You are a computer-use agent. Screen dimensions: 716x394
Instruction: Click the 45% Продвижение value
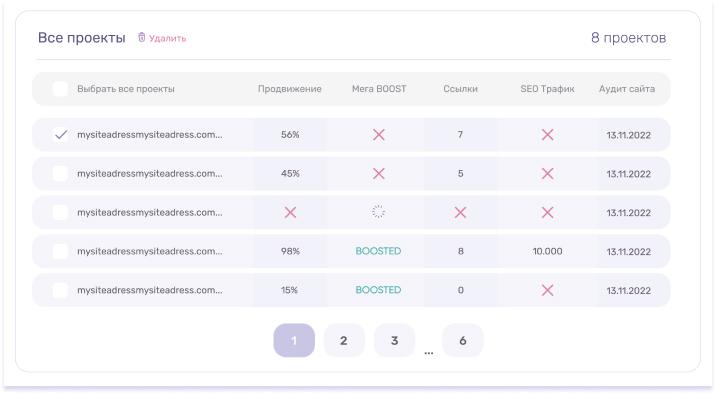[290, 173]
